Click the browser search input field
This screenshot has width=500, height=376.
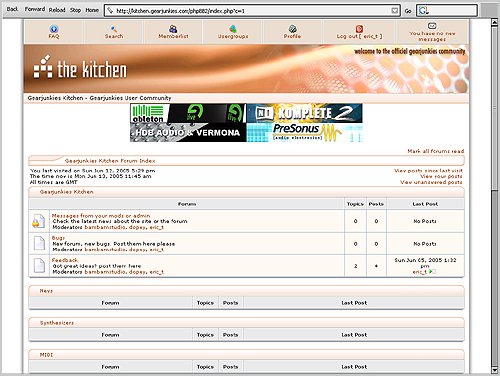point(447,11)
